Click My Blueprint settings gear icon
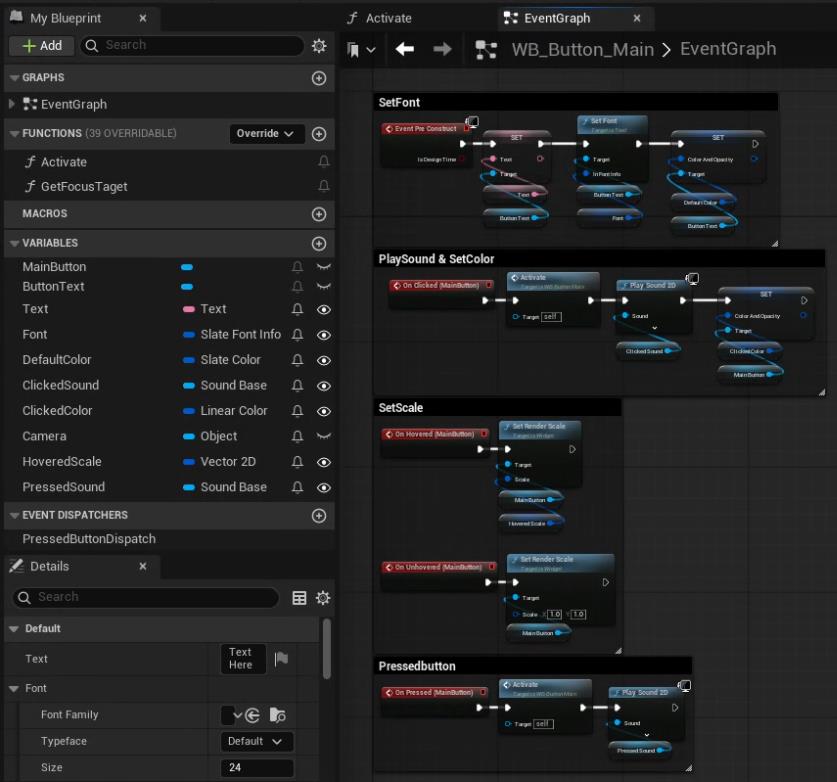The image size is (837, 782). tap(319, 46)
